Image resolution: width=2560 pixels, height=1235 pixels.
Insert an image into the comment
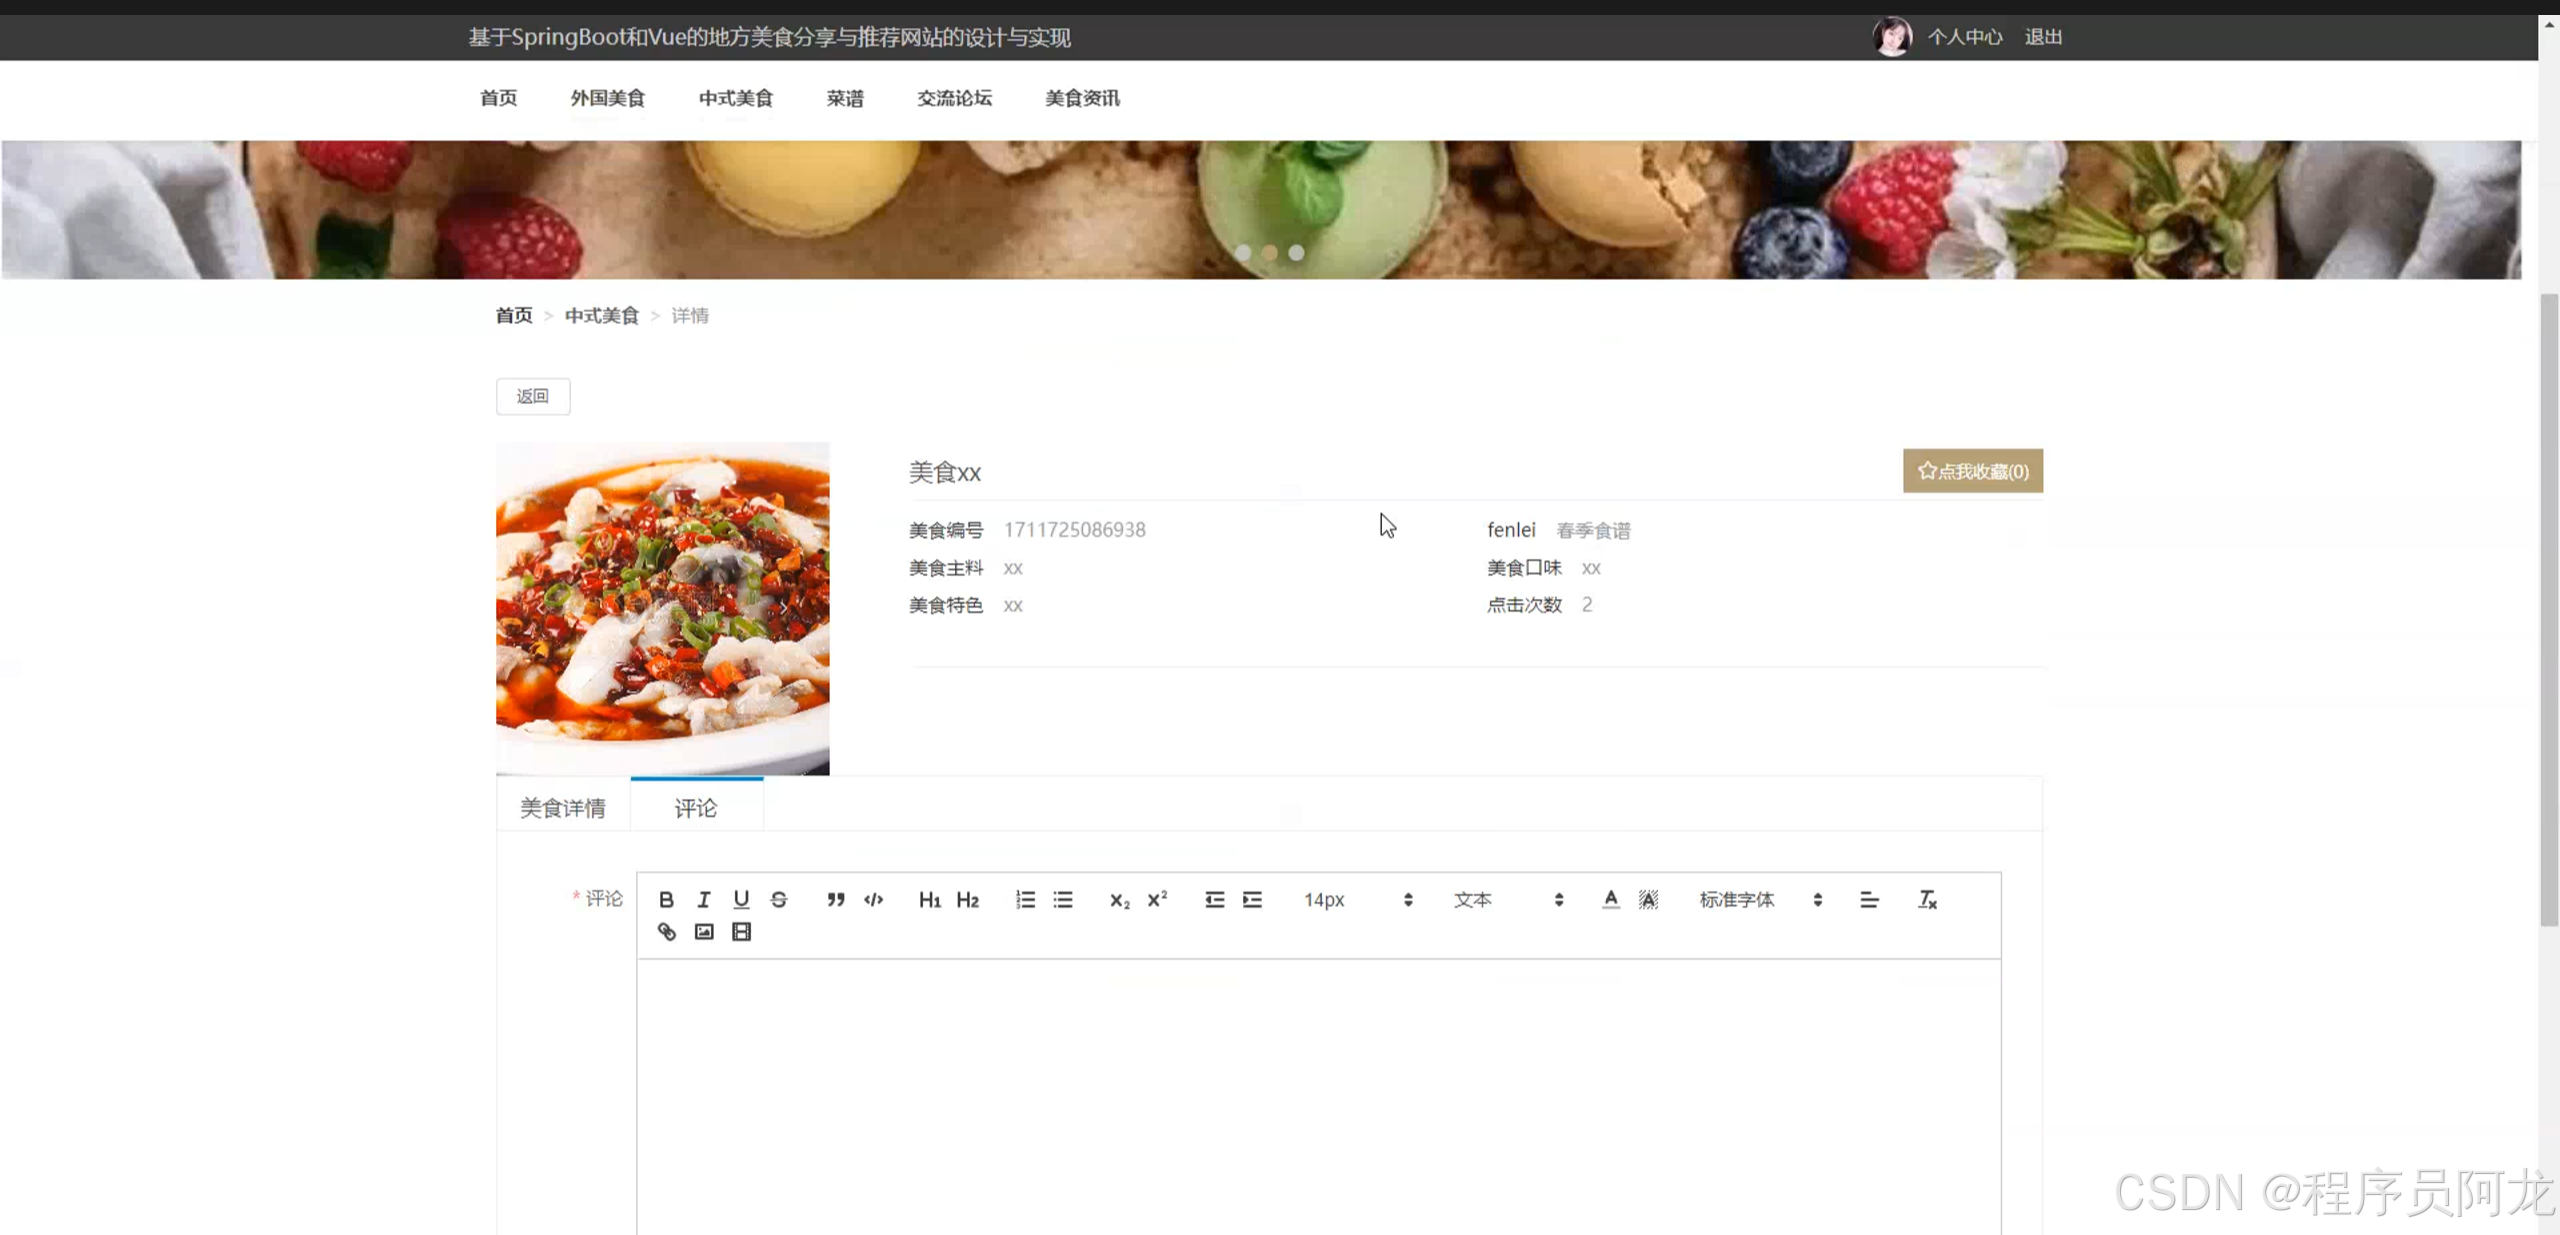(x=704, y=932)
